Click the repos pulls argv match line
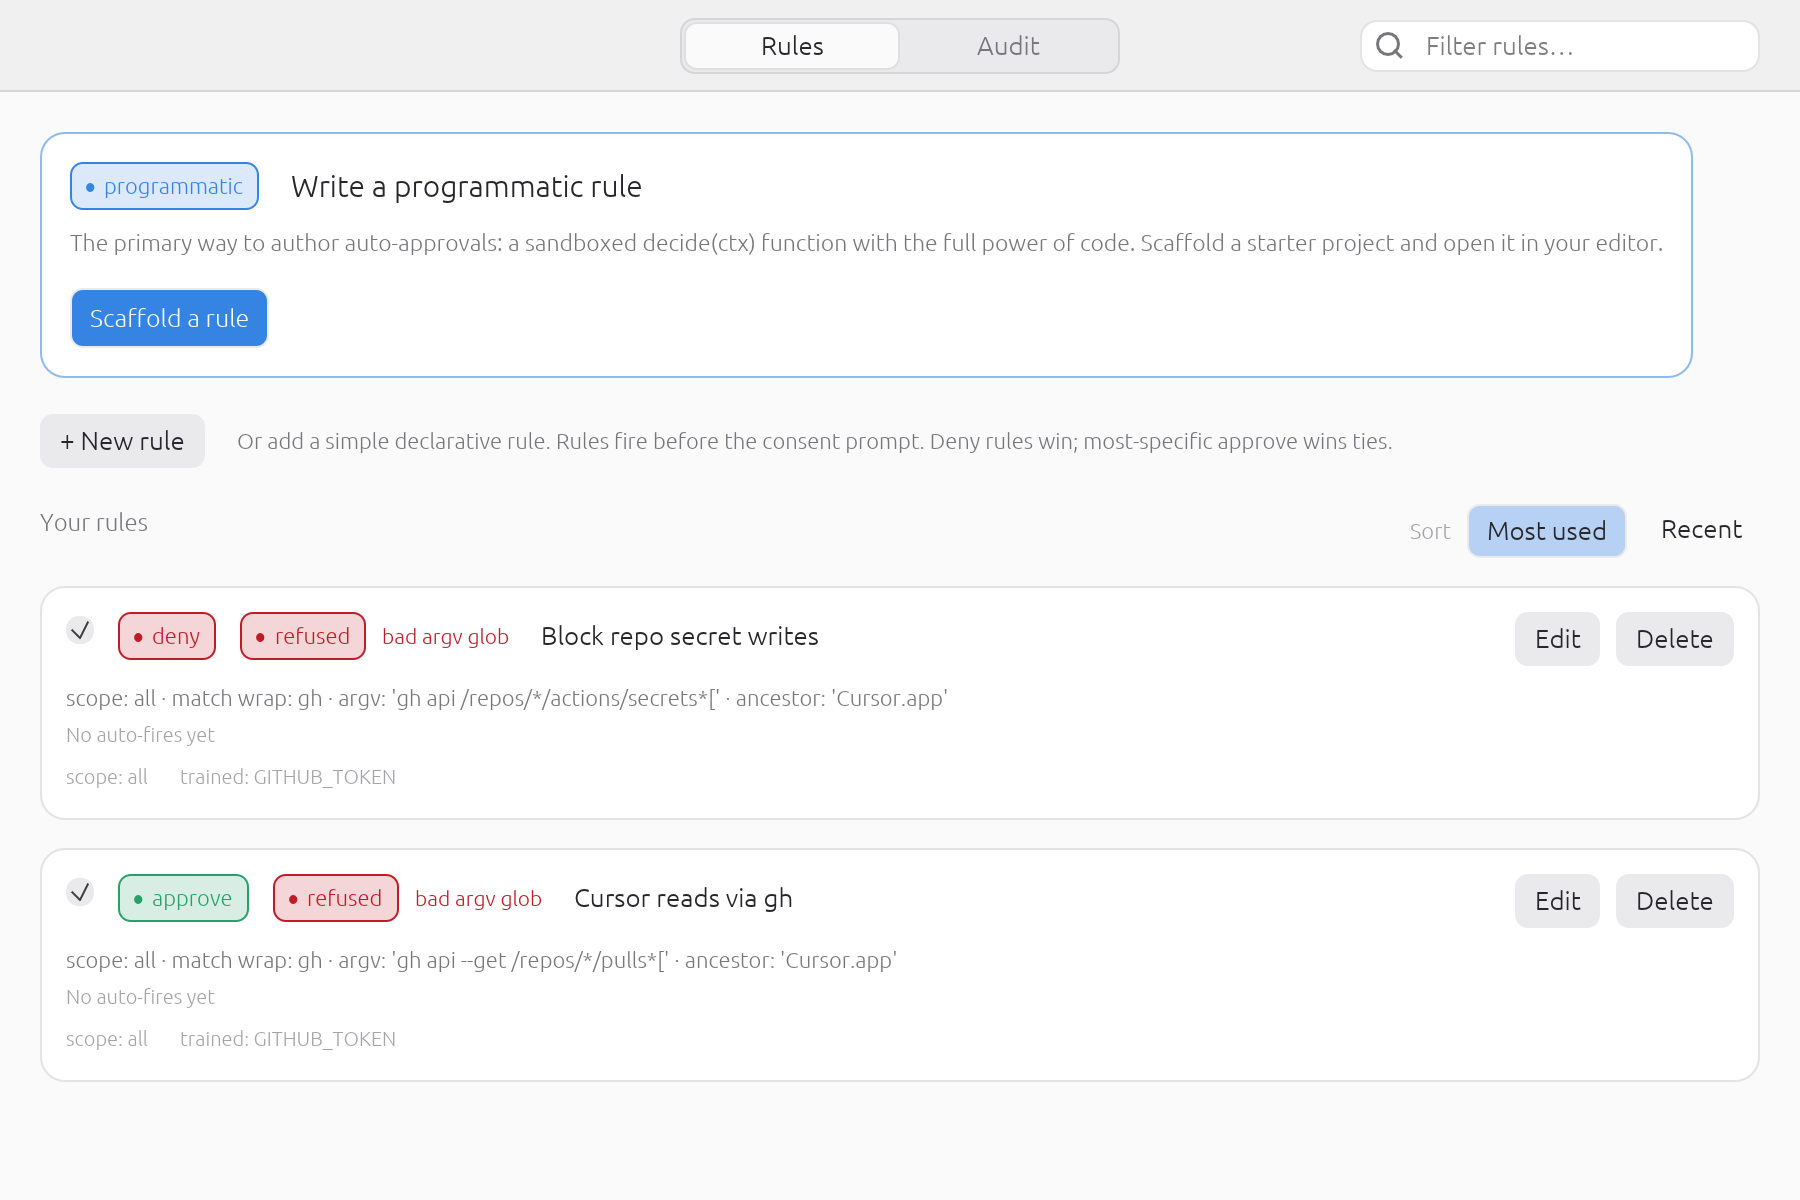Image resolution: width=1800 pixels, height=1200 pixels. [481, 960]
